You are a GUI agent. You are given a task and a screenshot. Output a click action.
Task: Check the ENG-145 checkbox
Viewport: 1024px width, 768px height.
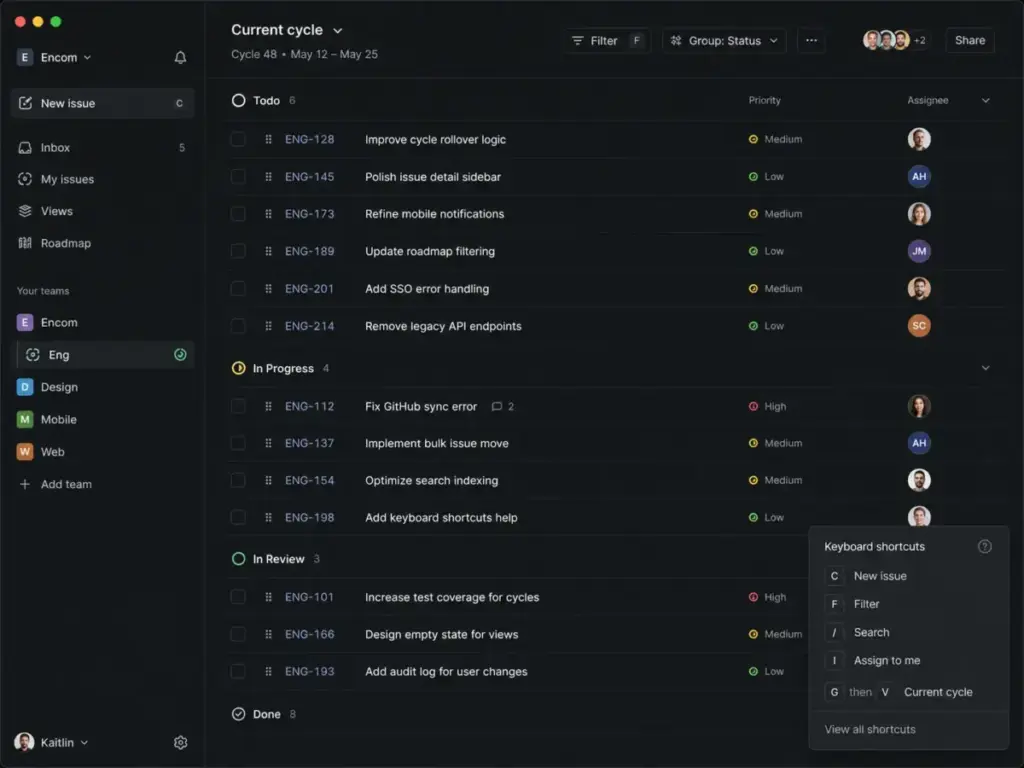[238, 176]
